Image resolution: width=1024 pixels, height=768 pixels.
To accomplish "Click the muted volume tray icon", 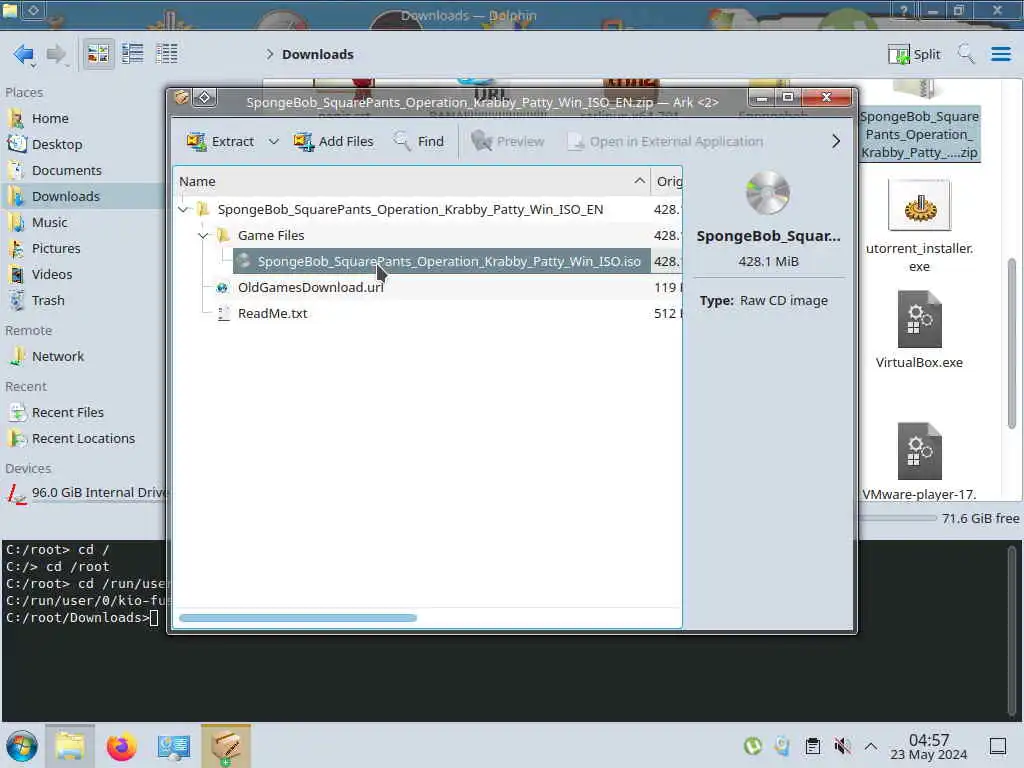I will coord(842,746).
